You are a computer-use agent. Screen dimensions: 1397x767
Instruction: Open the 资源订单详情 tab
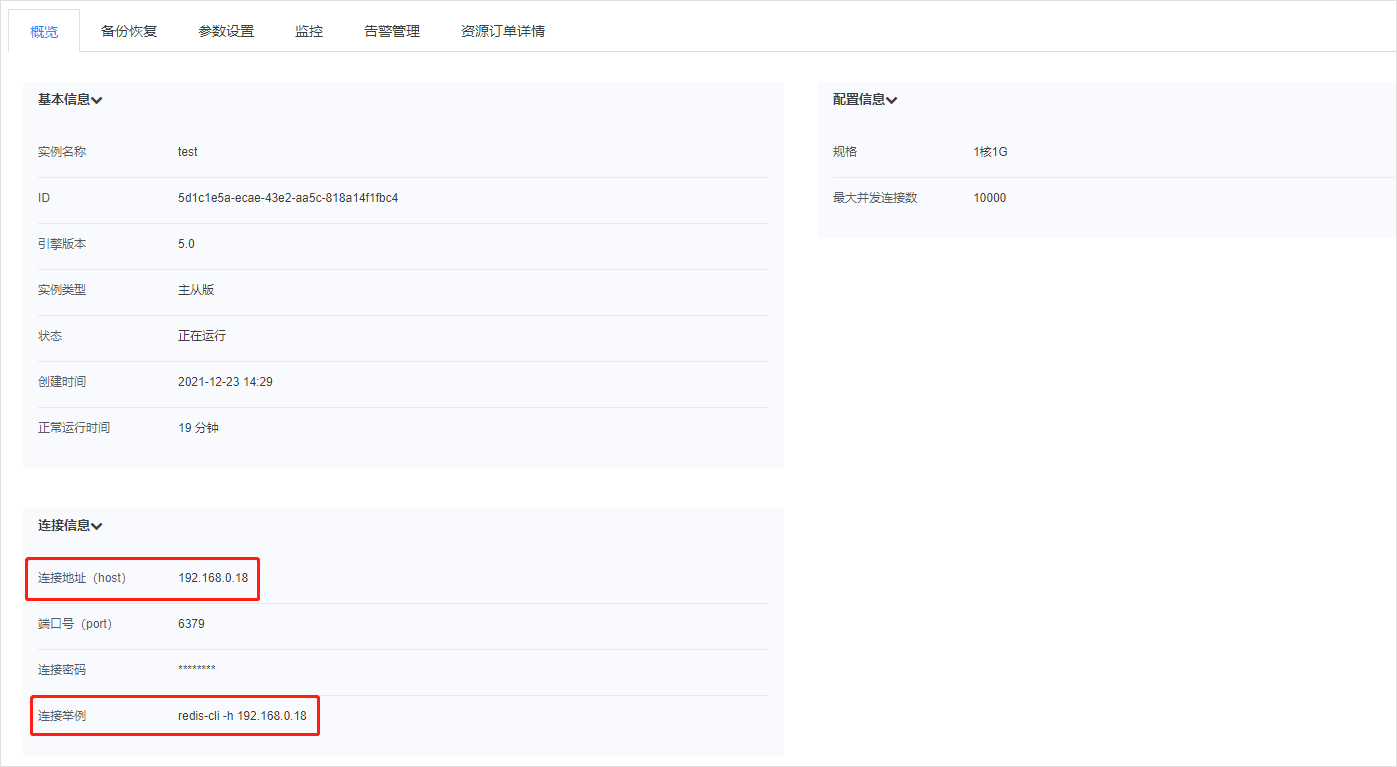(503, 31)
